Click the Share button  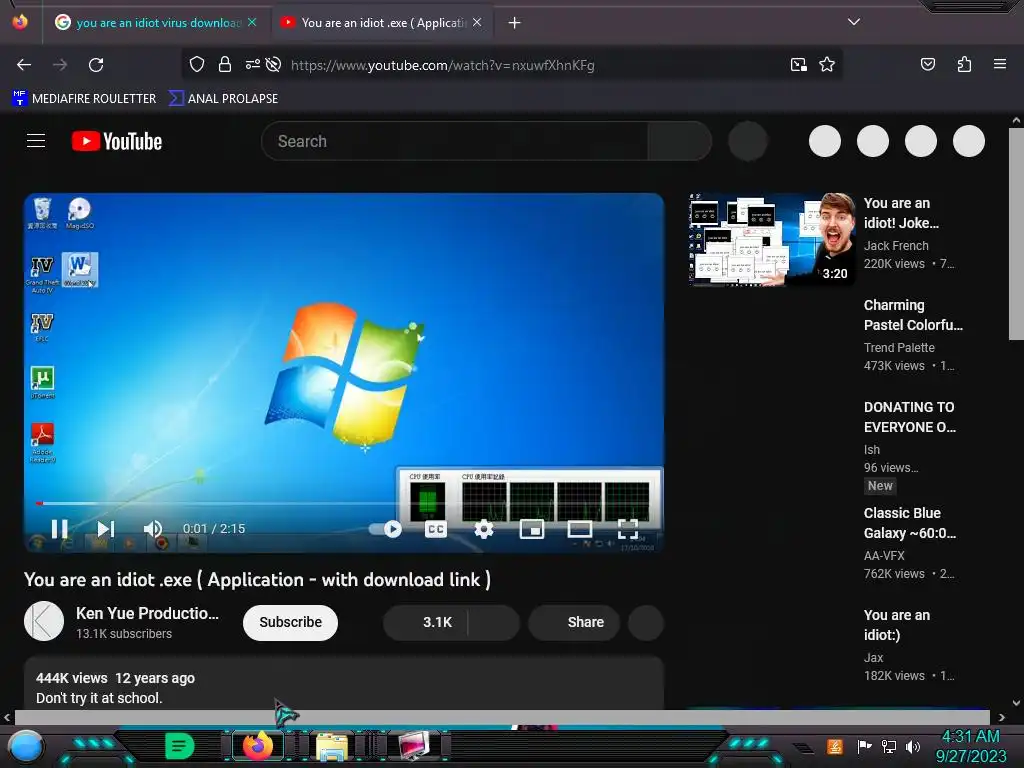(x=574, y=622)
